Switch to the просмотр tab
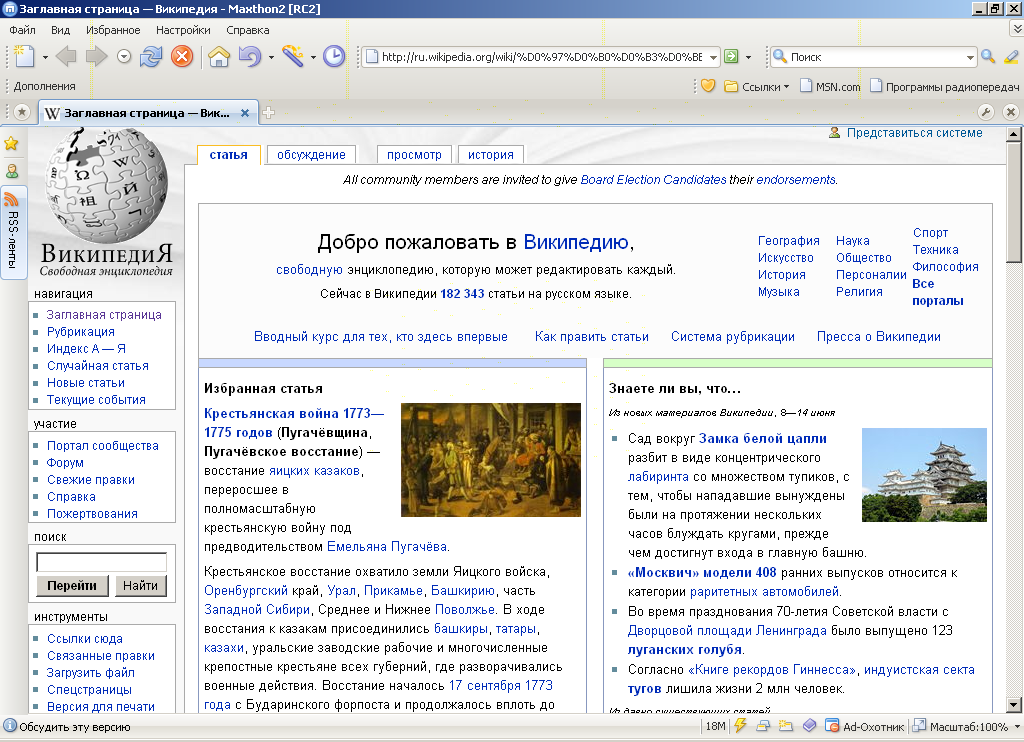The width and height of the screenshot is (1024, 742). tap(414, 155)
